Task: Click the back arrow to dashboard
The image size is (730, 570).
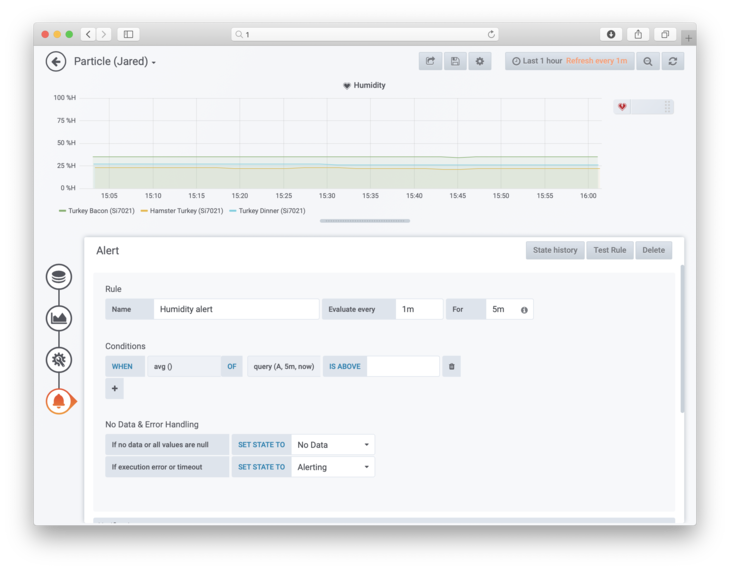Action: pyautogui.click(x=56, y=62)
